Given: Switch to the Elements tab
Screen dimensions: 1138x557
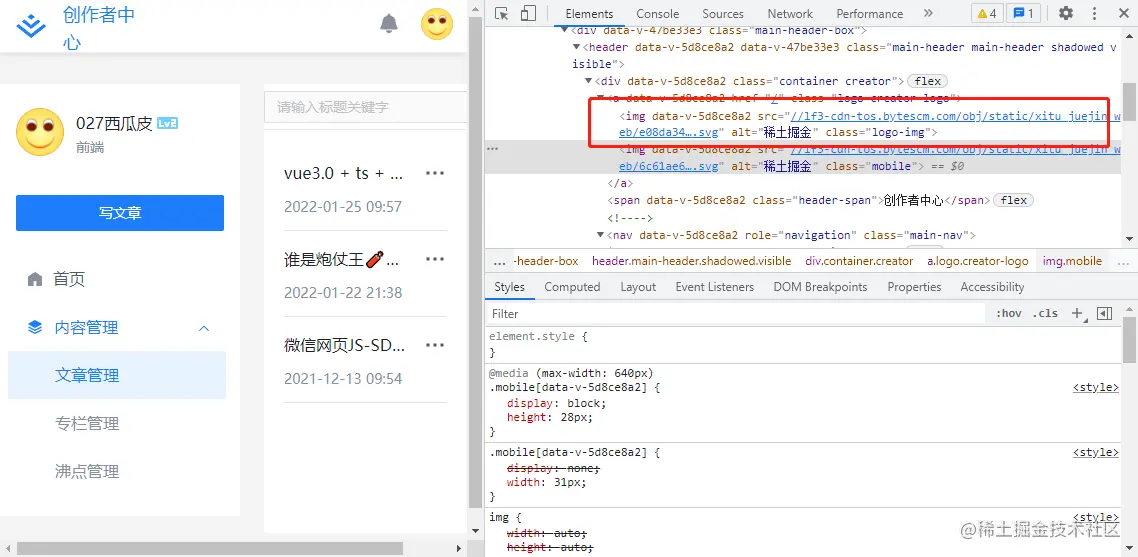Looking at the screenshot, I should coord(589,14).
